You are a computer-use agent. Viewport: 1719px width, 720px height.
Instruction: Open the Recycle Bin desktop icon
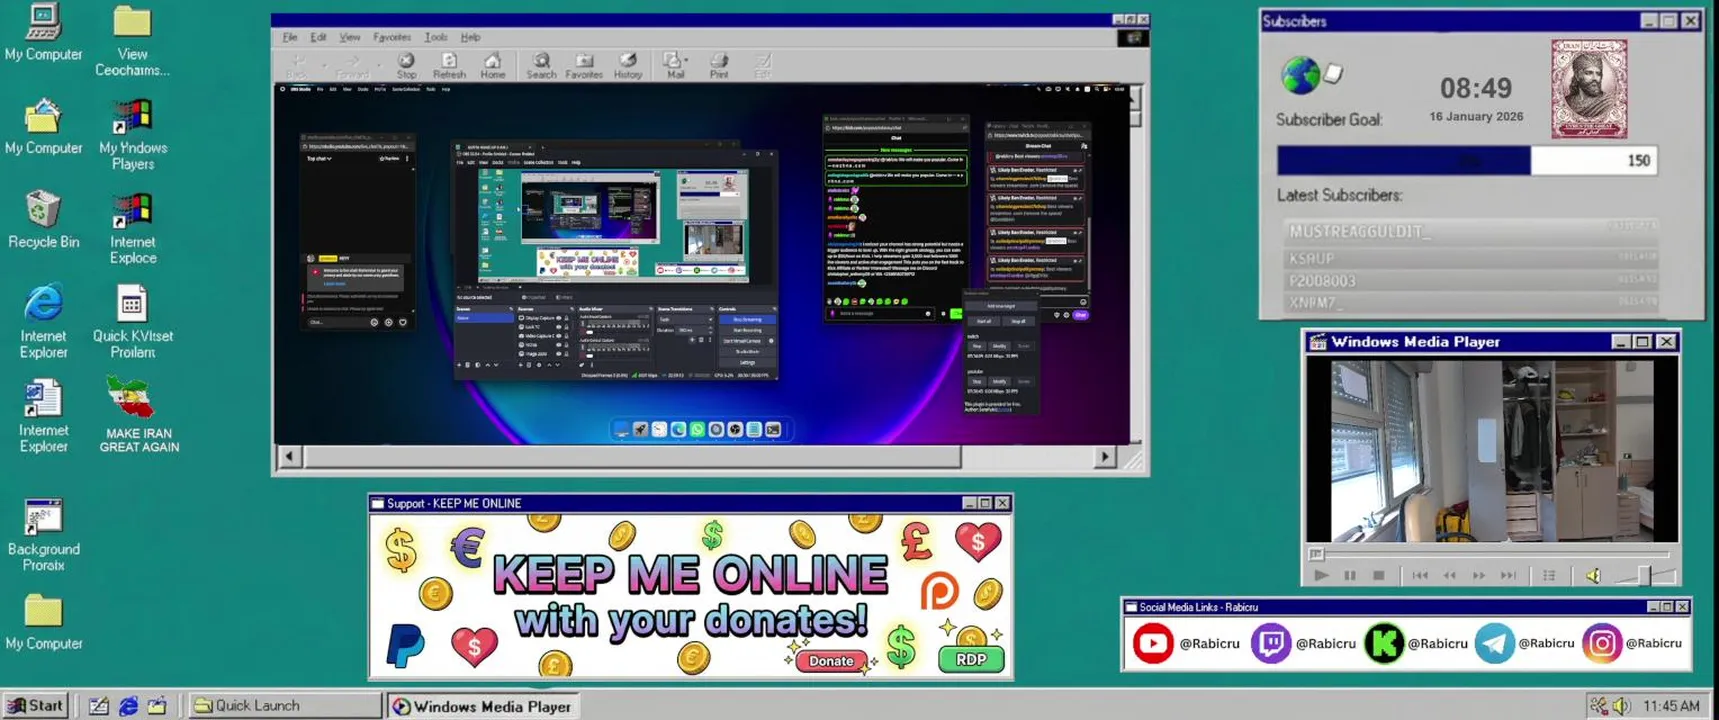tap(43, 218)
